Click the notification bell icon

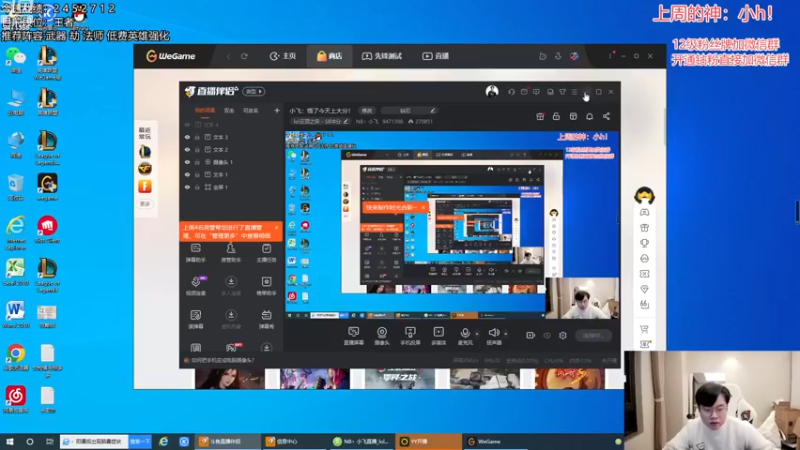pyautogui.click(x=590, y=117)
